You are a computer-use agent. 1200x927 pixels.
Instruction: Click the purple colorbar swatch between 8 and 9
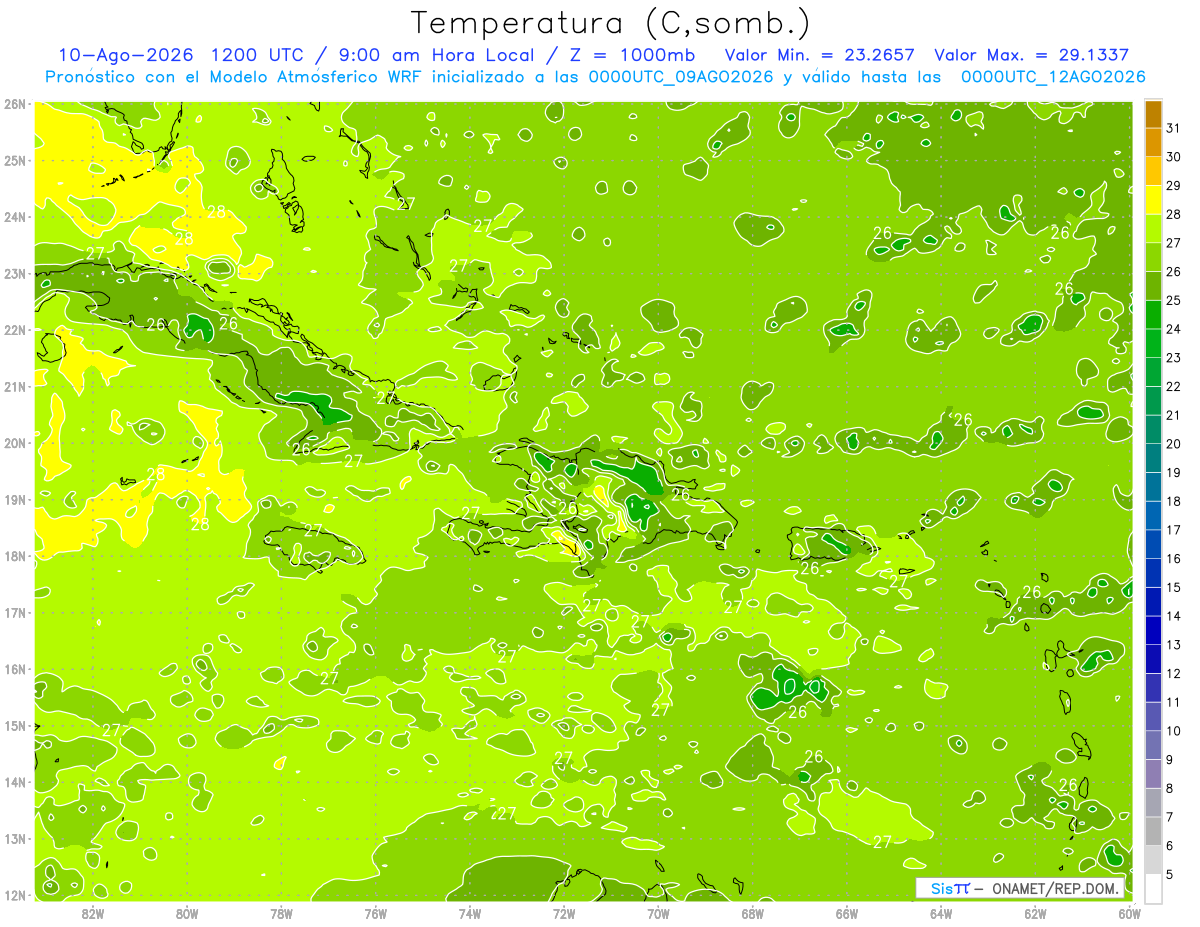coord(1153,774)
